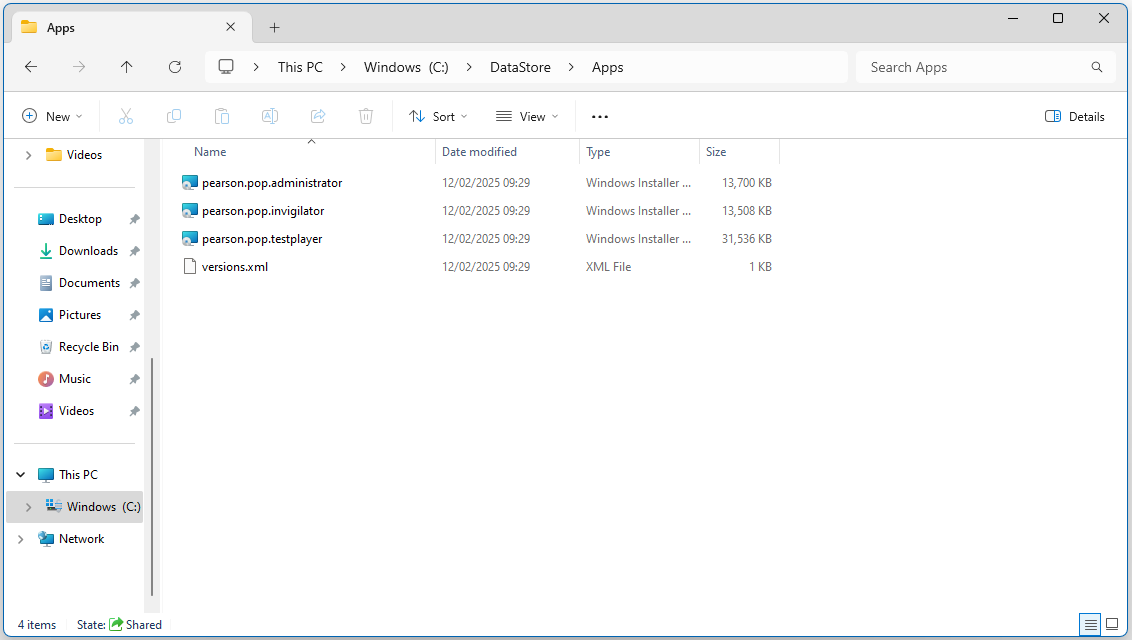Viewport: 1132px width, 640px height.
Task: Open the See more ellipsis menu
Action: (599, 116)
